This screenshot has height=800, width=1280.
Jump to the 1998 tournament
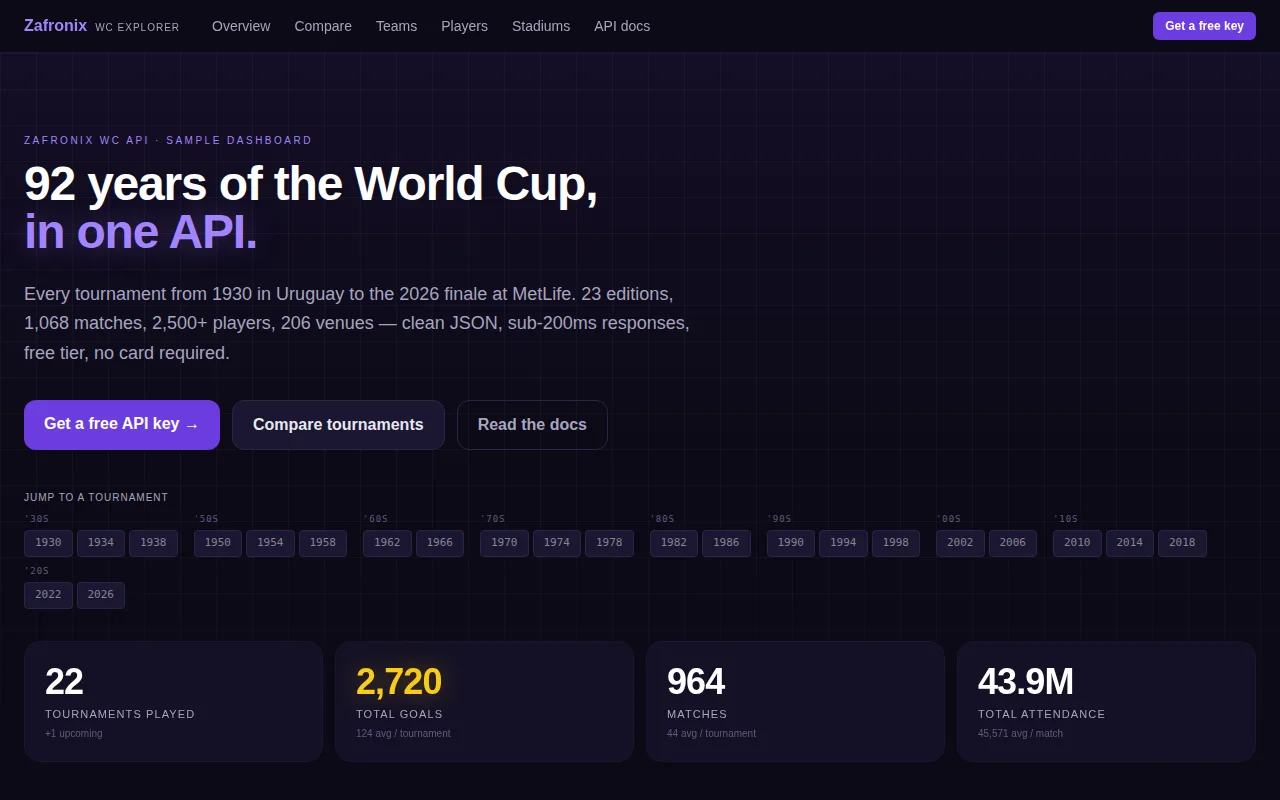[x=896, y=543]
